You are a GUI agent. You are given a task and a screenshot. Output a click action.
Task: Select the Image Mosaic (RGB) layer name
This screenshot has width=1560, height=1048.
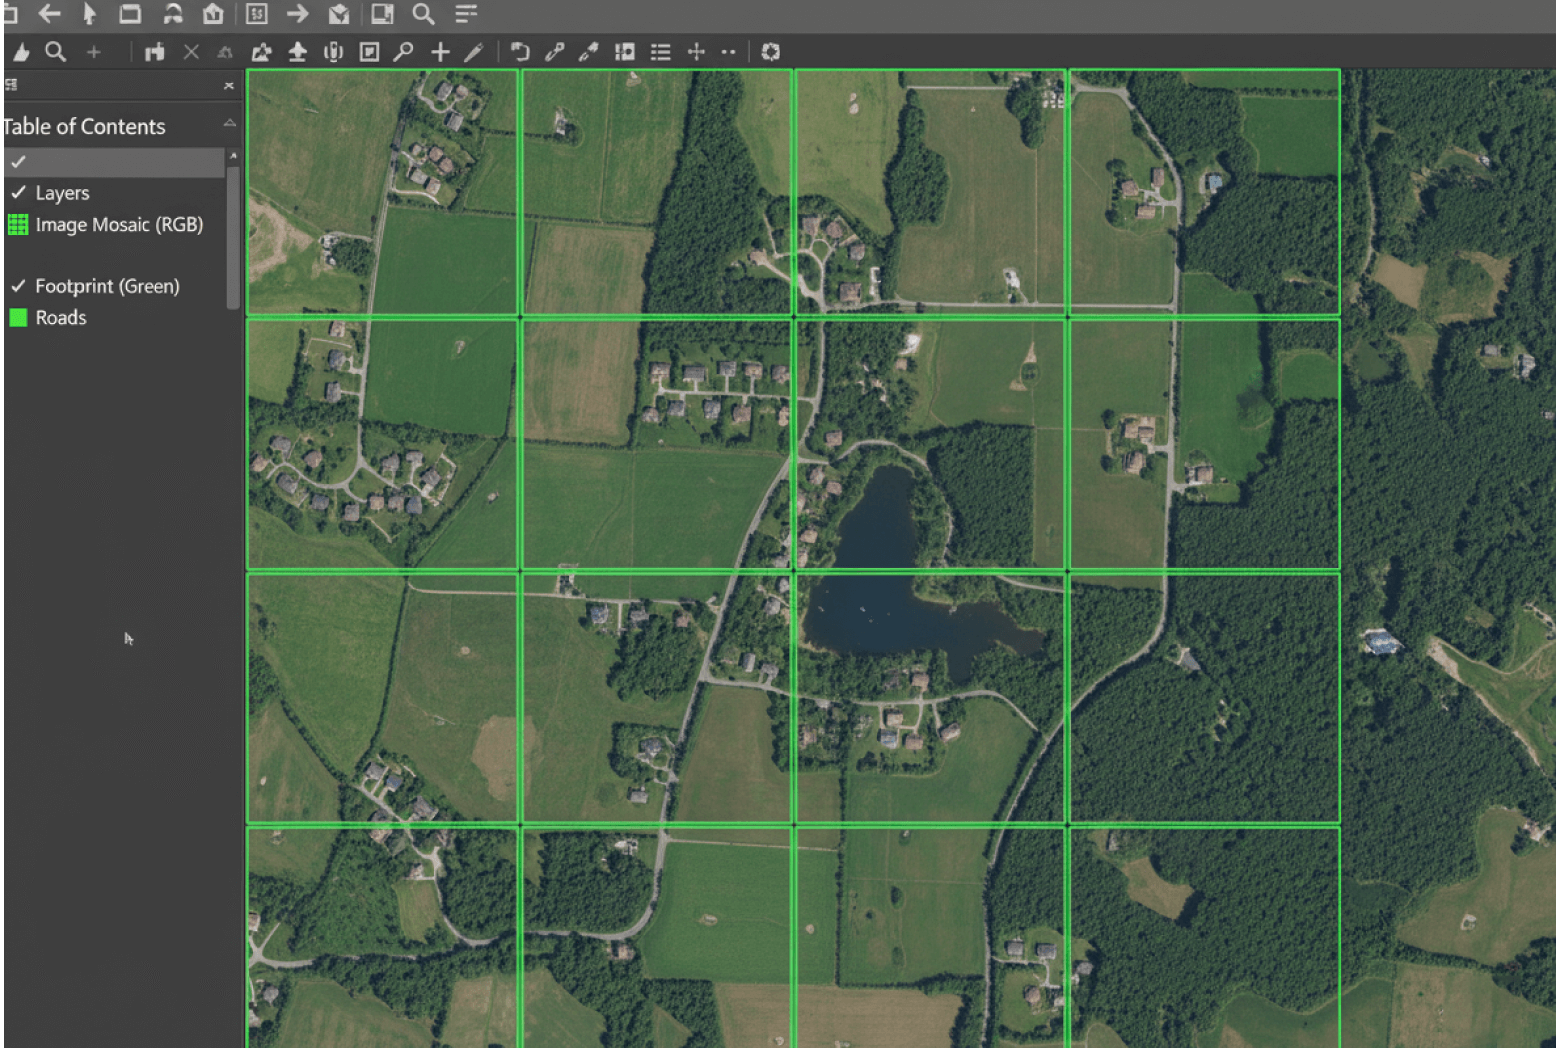119,224
